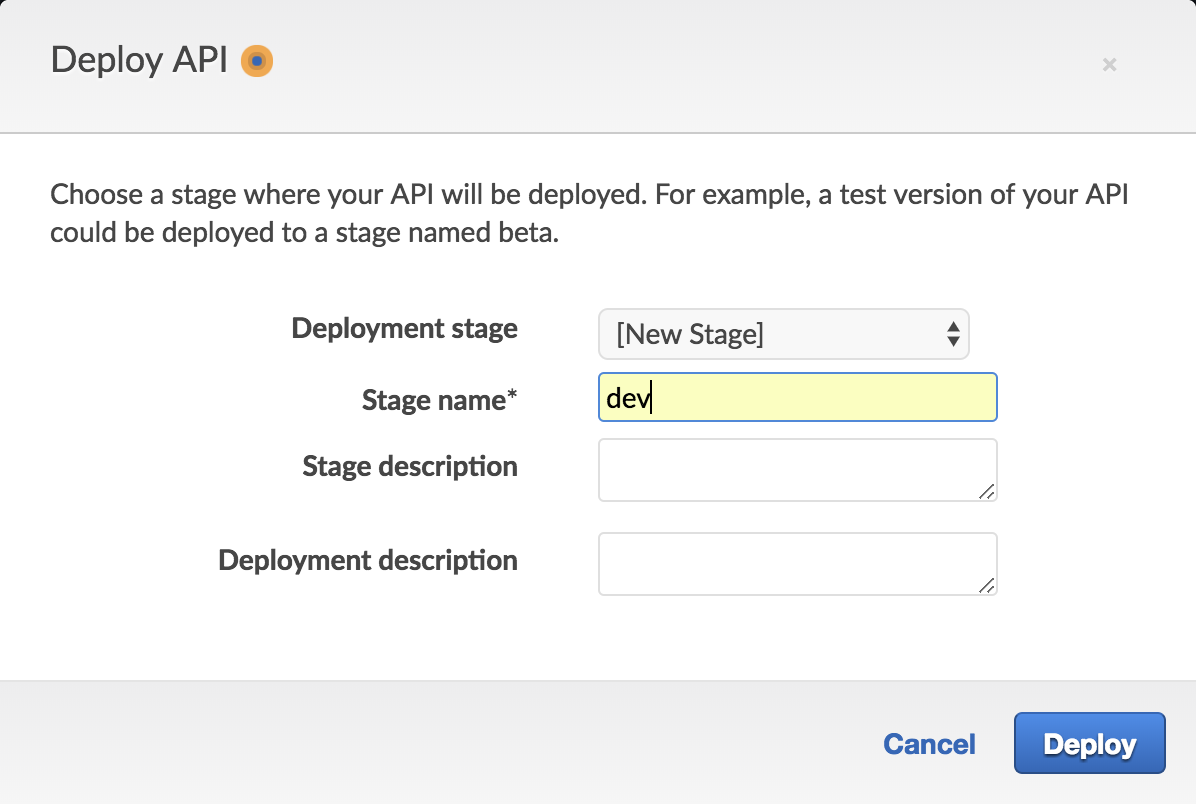
Task: Click the orange indicator beside Deploy API
Action: click(257, 61)
